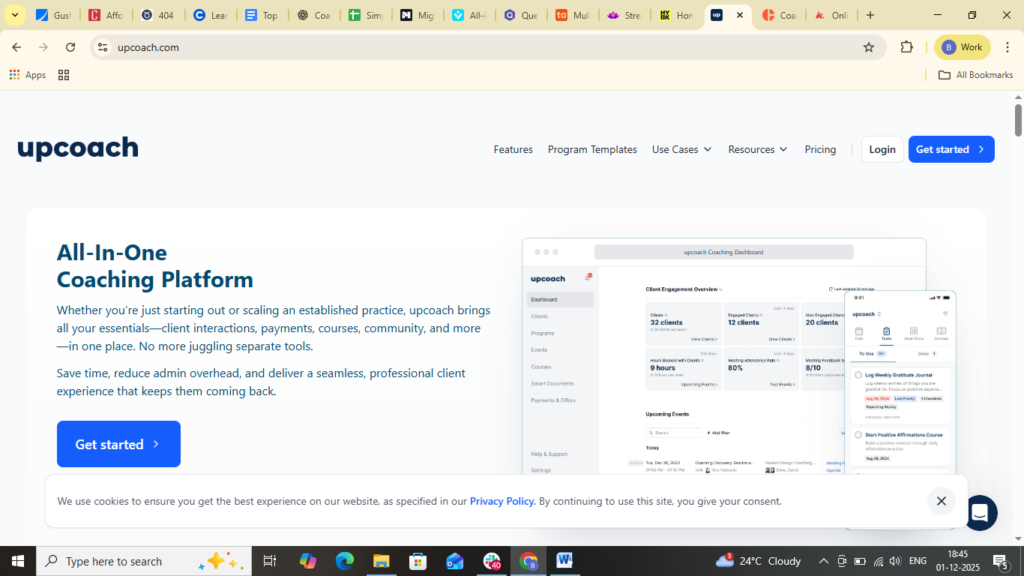Launch Word from the taskbar
Viewport: 1024px width, 576px height.
(564, 561)
